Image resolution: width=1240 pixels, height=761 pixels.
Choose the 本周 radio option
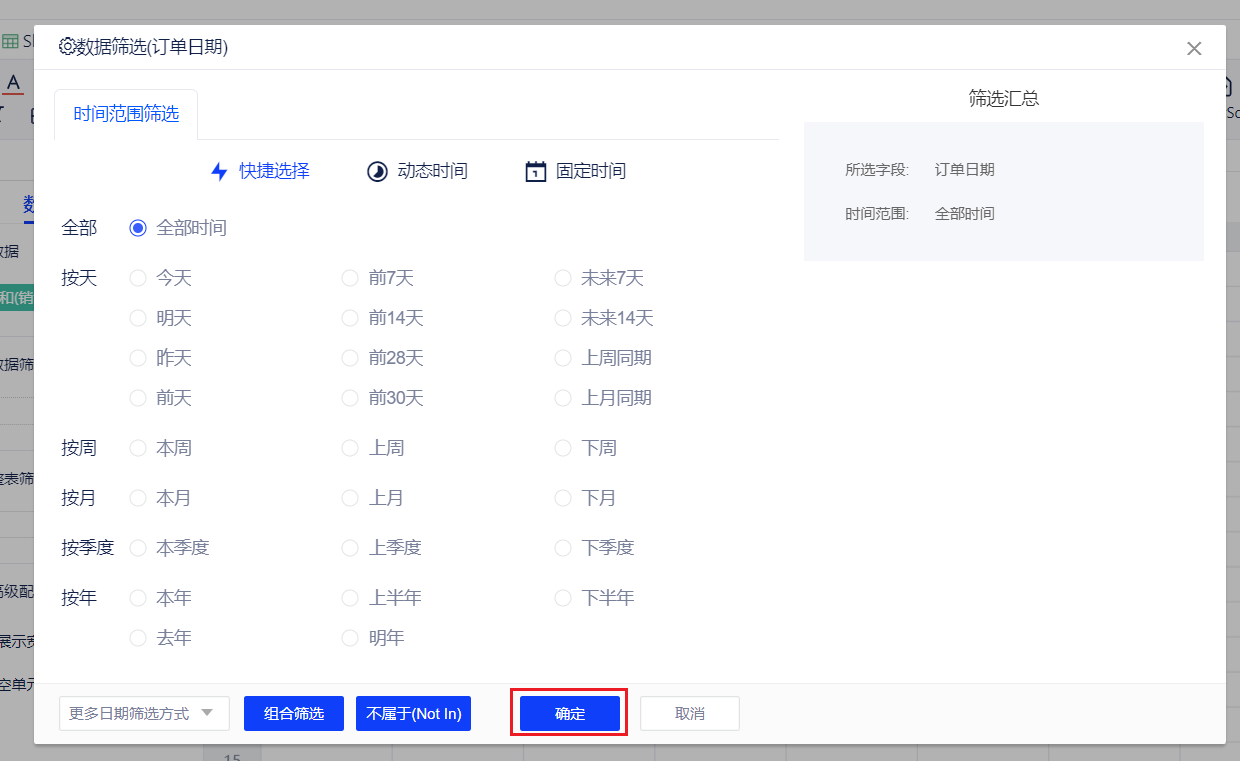click(138, 448)
